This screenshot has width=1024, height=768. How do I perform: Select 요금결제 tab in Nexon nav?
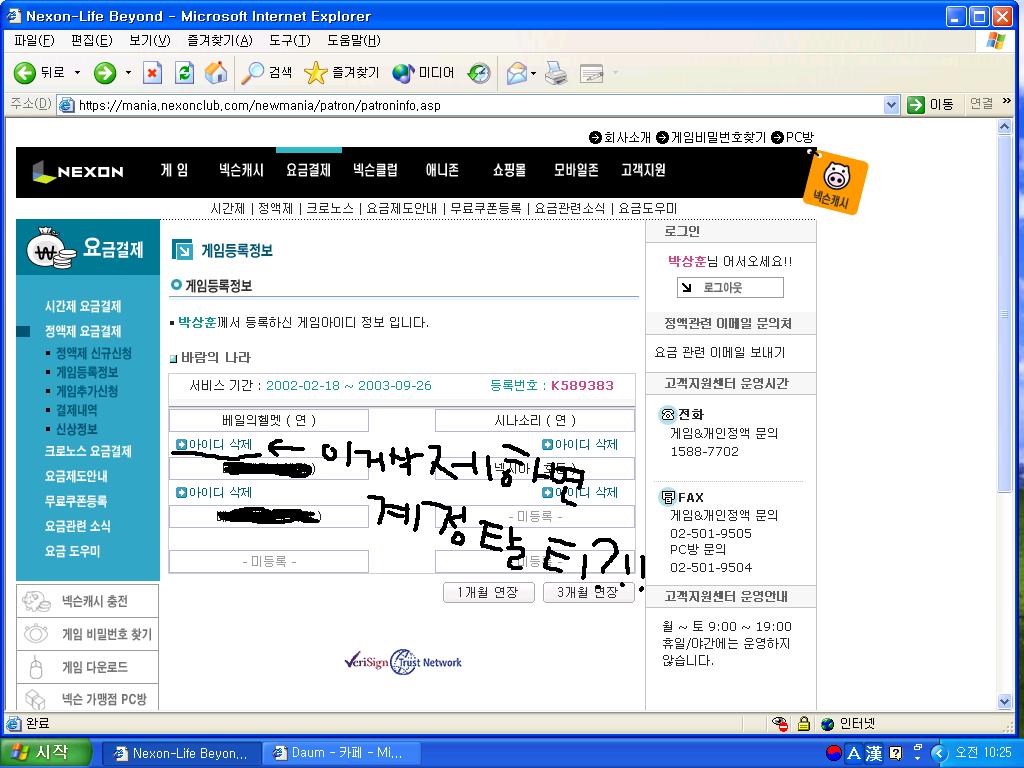click(308, 170)
